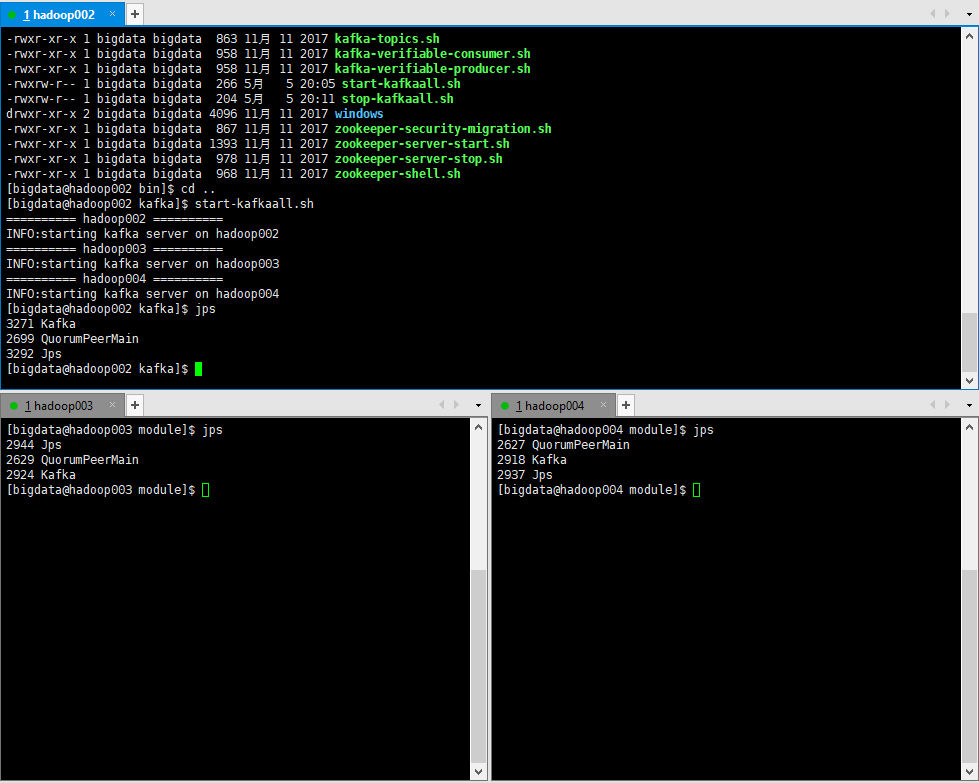Add new tab next to hadoop003
Viewport: 979px width, 783px height.
pyautogui.click(x=135, y=405)
